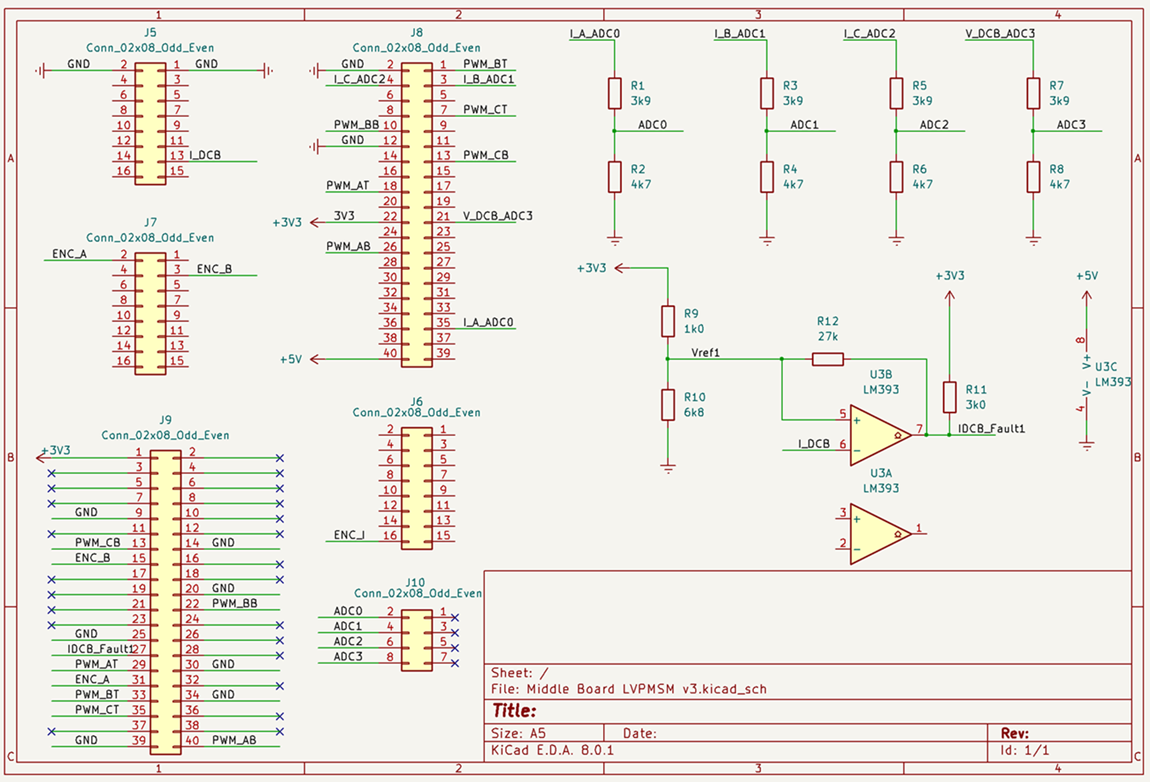1150x782 pixels.
Task: Select the V_DCB_ADC3 label above R7
Action: [999, 34]
